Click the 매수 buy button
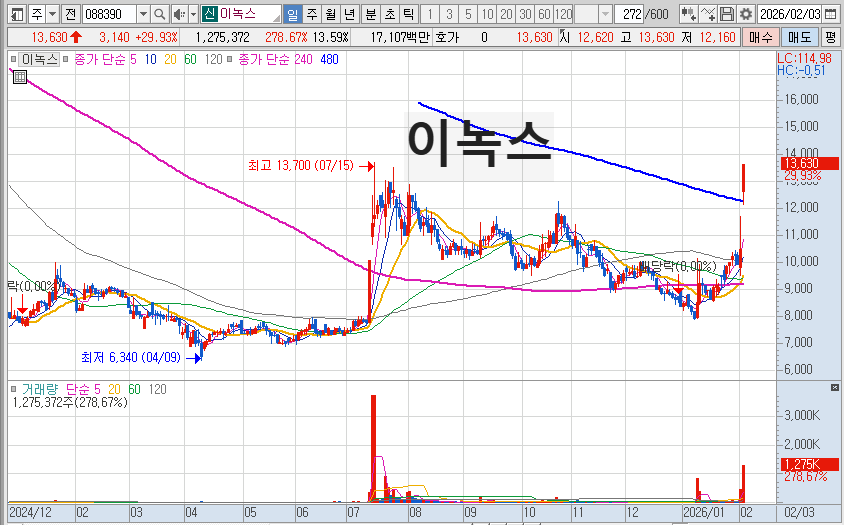844x525 pixels. pyautogui.click(x=760, y=37)
